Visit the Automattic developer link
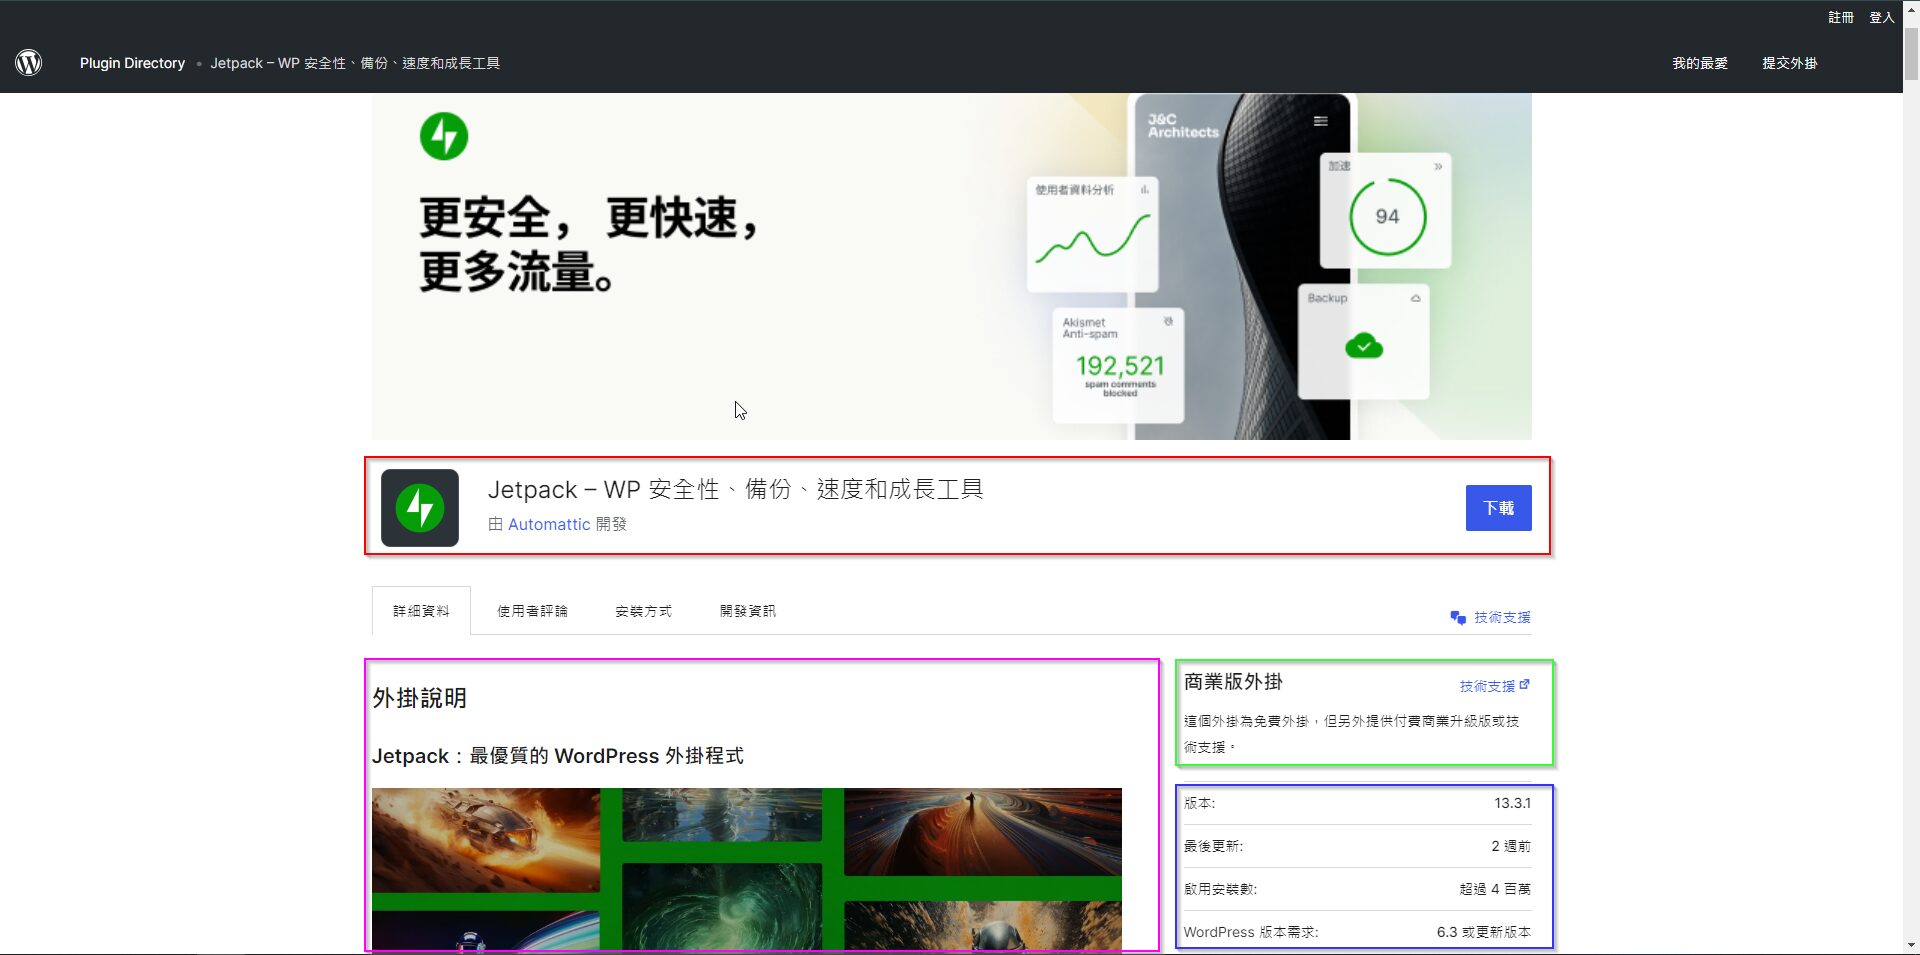The width and height of the screenshot is (1920, 955). (x=549, y=524)
